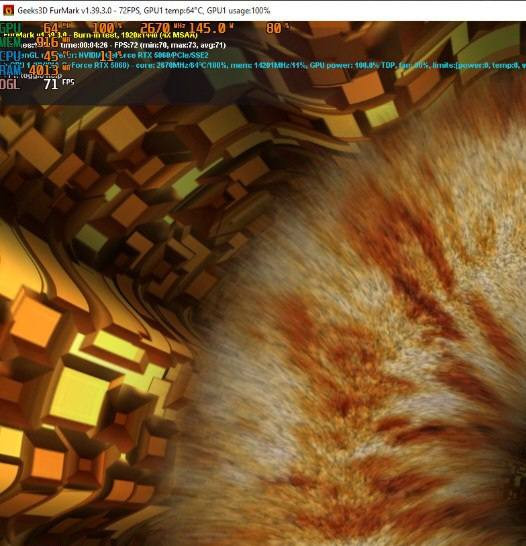Click the Geeks3D FurMark window title text

[x=143, y=10]
